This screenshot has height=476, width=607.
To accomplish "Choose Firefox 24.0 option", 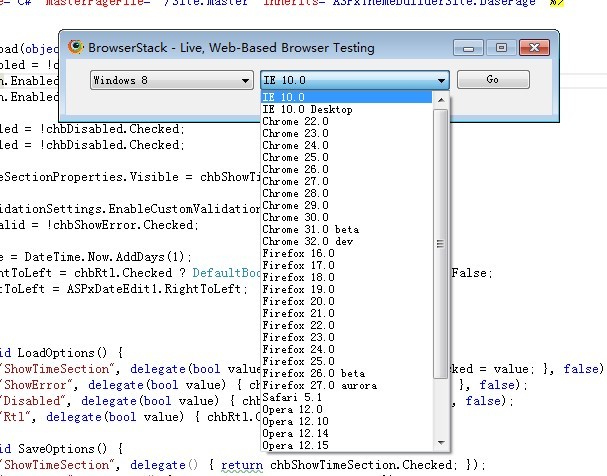I will 346,349.
